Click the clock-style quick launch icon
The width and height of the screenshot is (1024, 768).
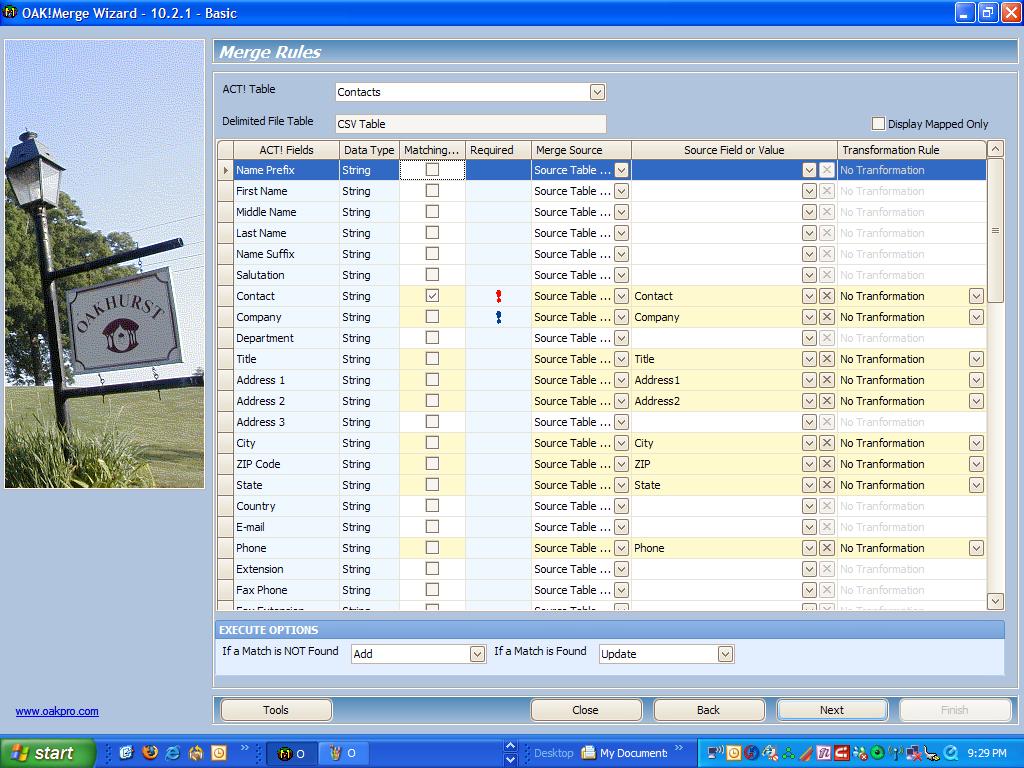[219, 752]
